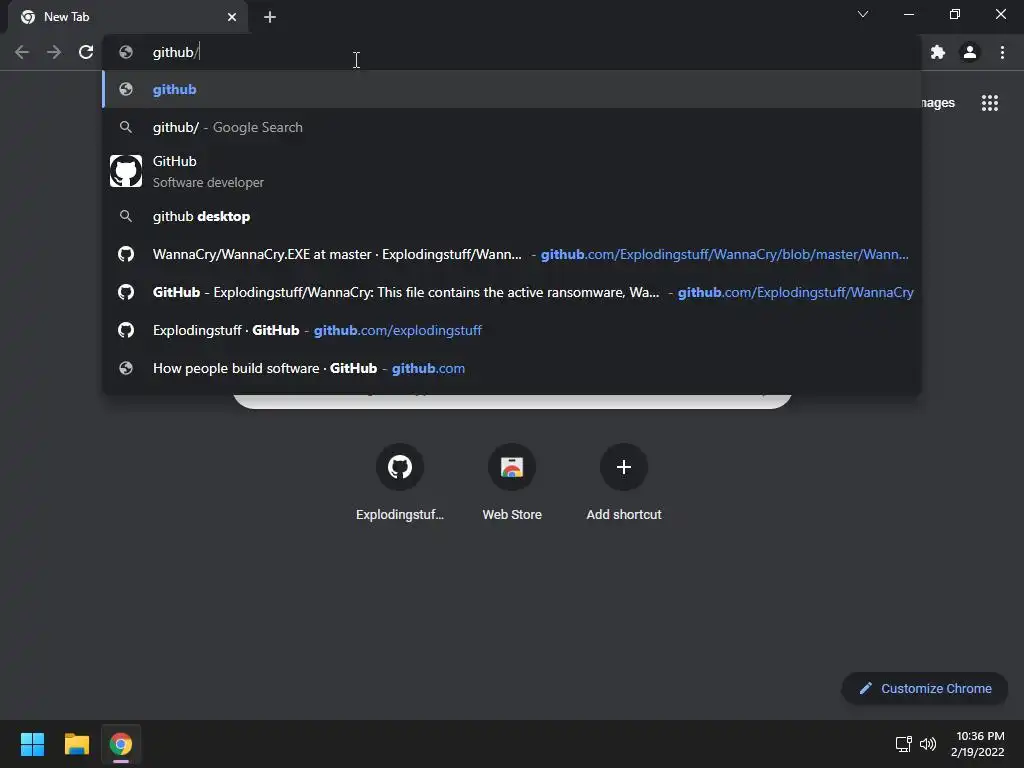The height and width of the screenshot is (768, 1024).
Task: Click the GitHub octocat logo thumbnail
Action: [x=126, y=171]
